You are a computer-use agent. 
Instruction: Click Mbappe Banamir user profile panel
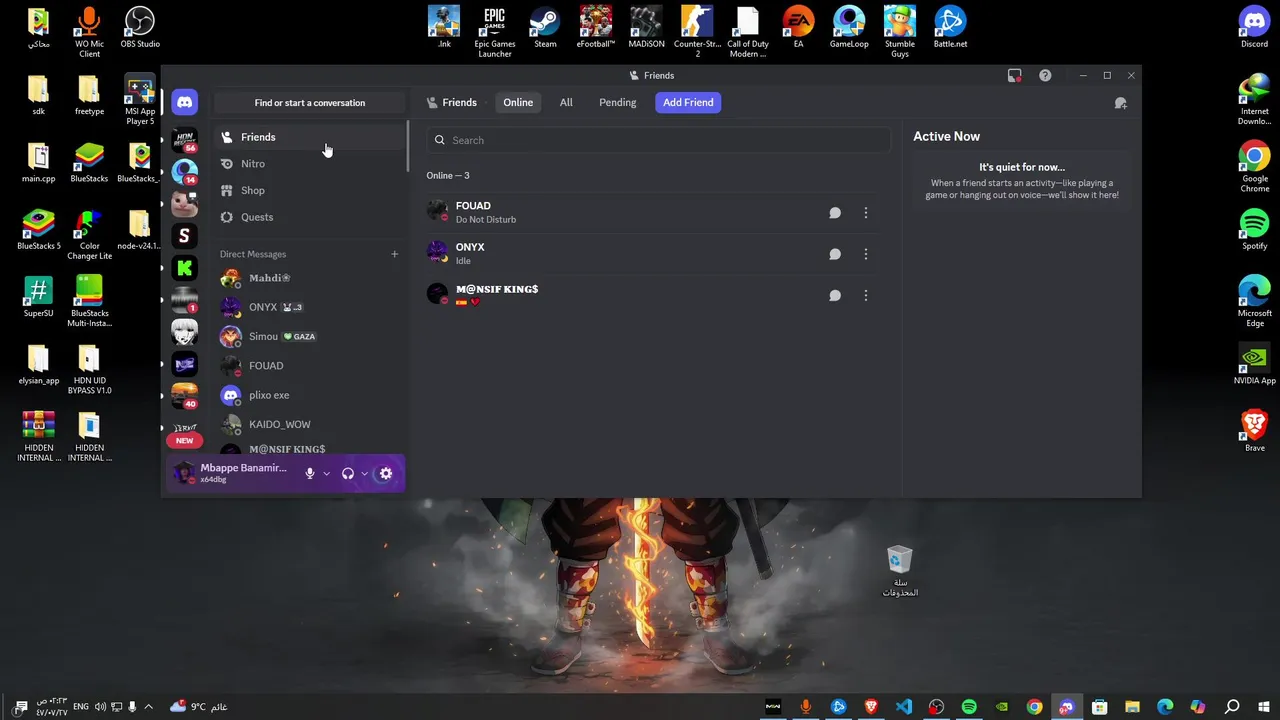click(x=231, y=473)
